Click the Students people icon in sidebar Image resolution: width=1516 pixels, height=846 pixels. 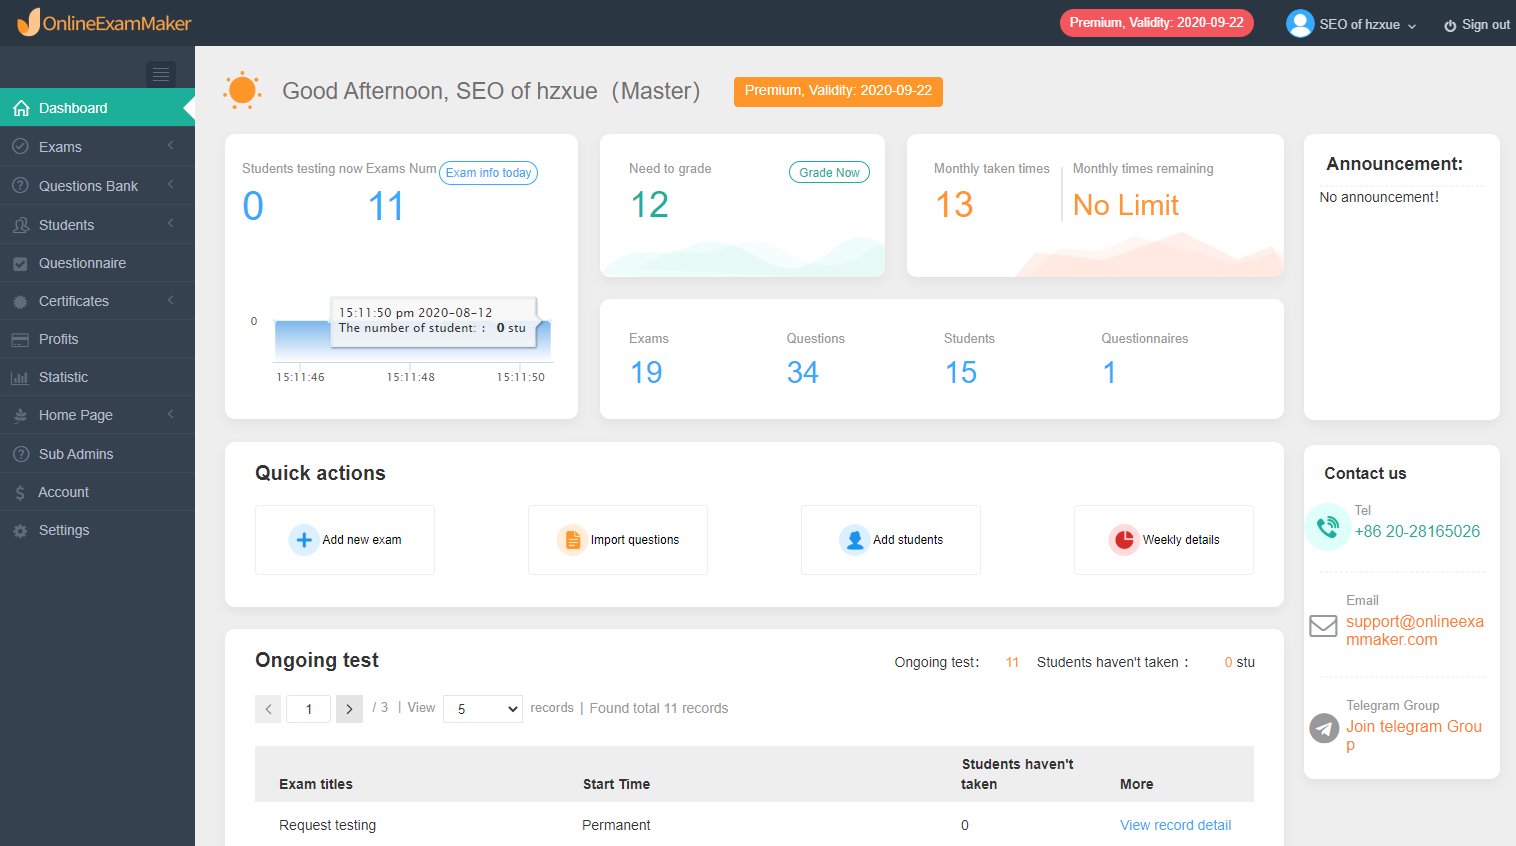[20, 225]
